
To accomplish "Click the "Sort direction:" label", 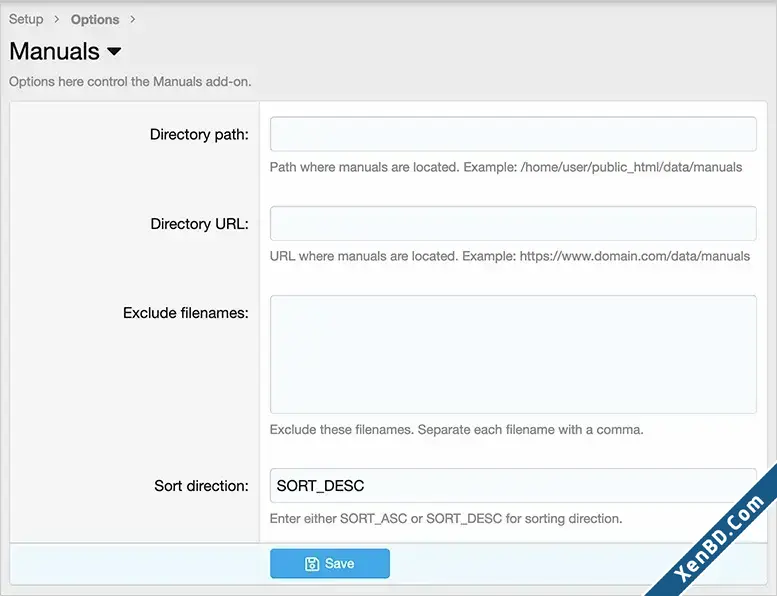I will pos(201,486).
